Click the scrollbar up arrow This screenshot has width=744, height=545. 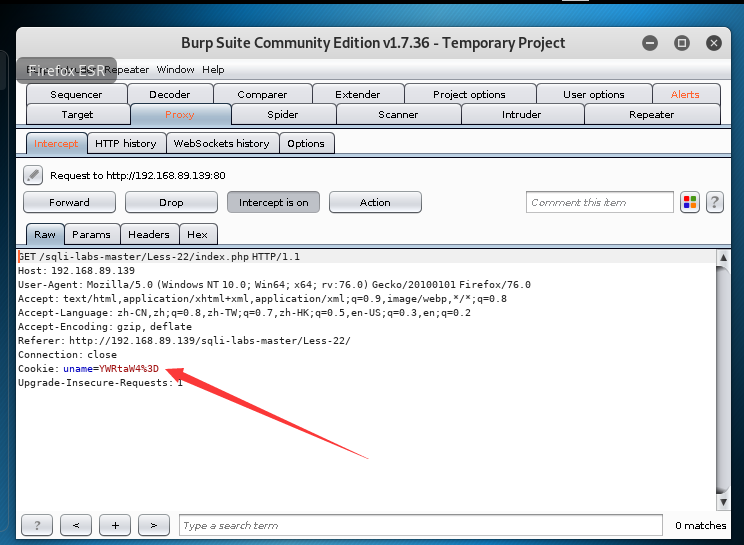click(x=723, y=258)
